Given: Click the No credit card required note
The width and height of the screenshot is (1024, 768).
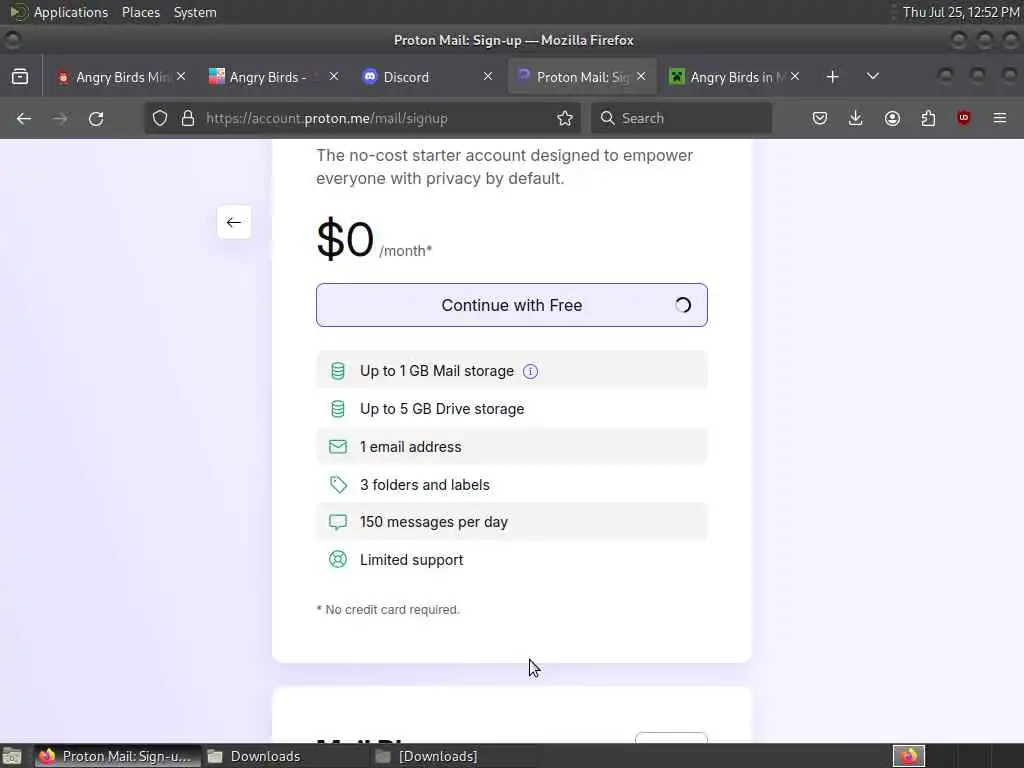Looking at the screenshot, I should [388, 609].
